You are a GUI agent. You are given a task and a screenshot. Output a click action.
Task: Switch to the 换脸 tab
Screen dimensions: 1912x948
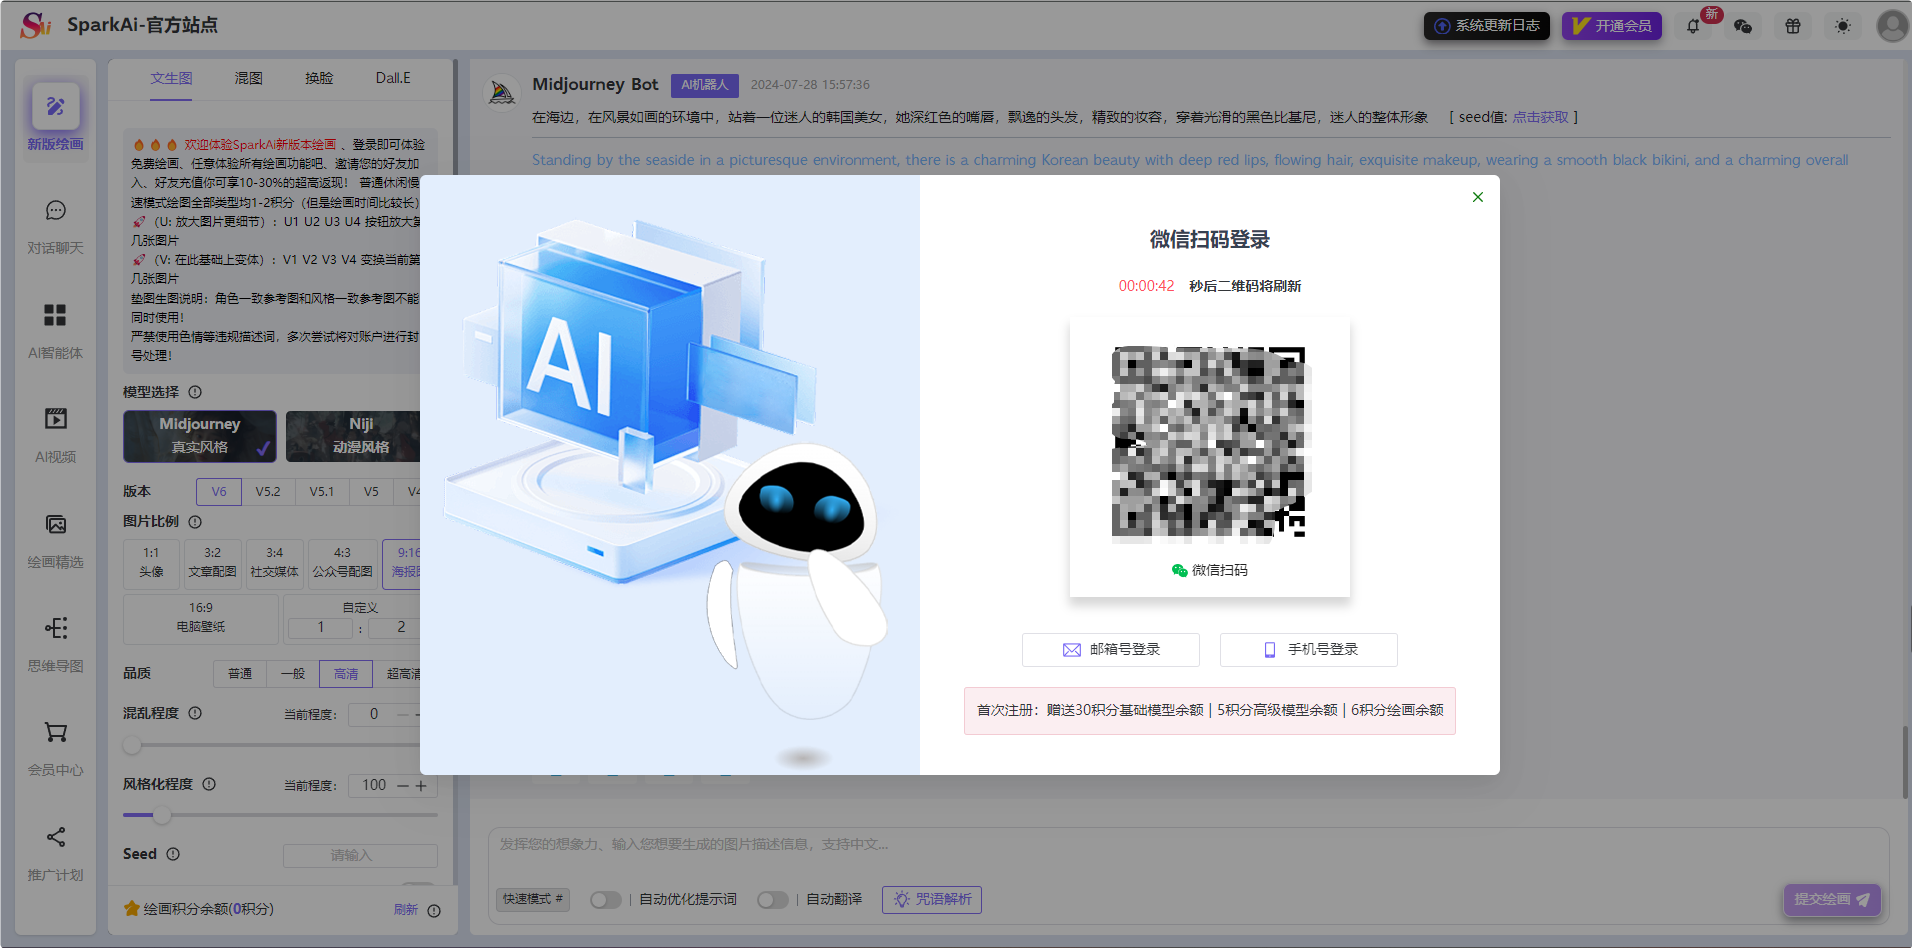(x=319, y=78)
